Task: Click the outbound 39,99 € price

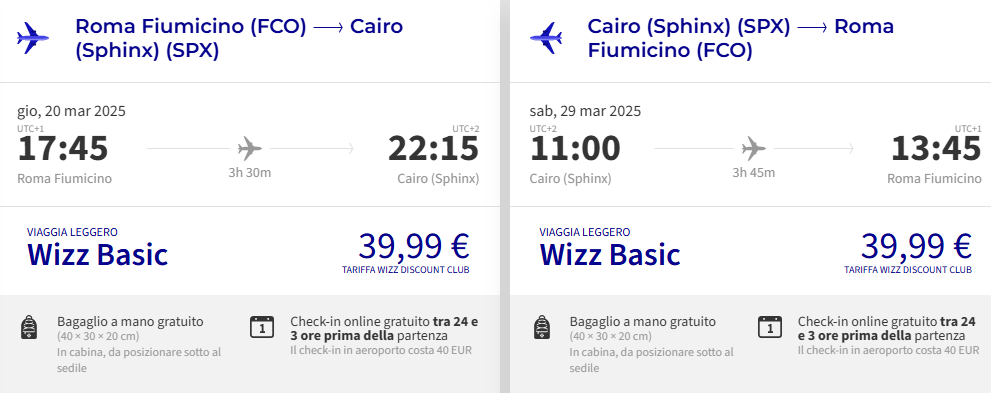Action: pos(414,246)
